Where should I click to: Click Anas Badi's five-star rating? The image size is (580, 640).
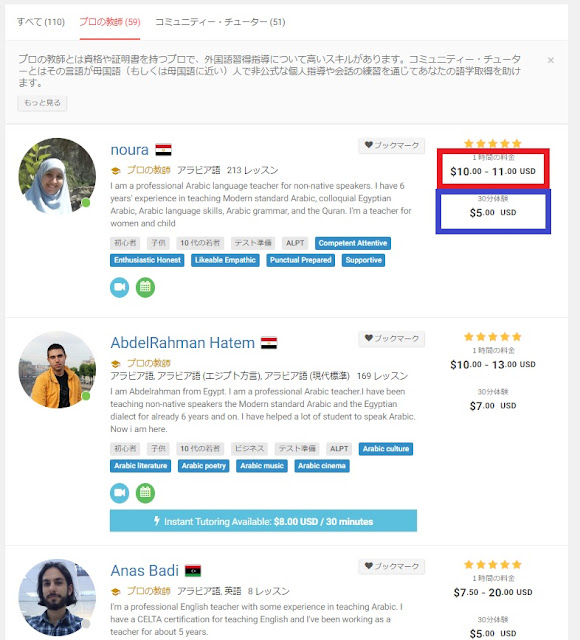(x=493, y=564)
